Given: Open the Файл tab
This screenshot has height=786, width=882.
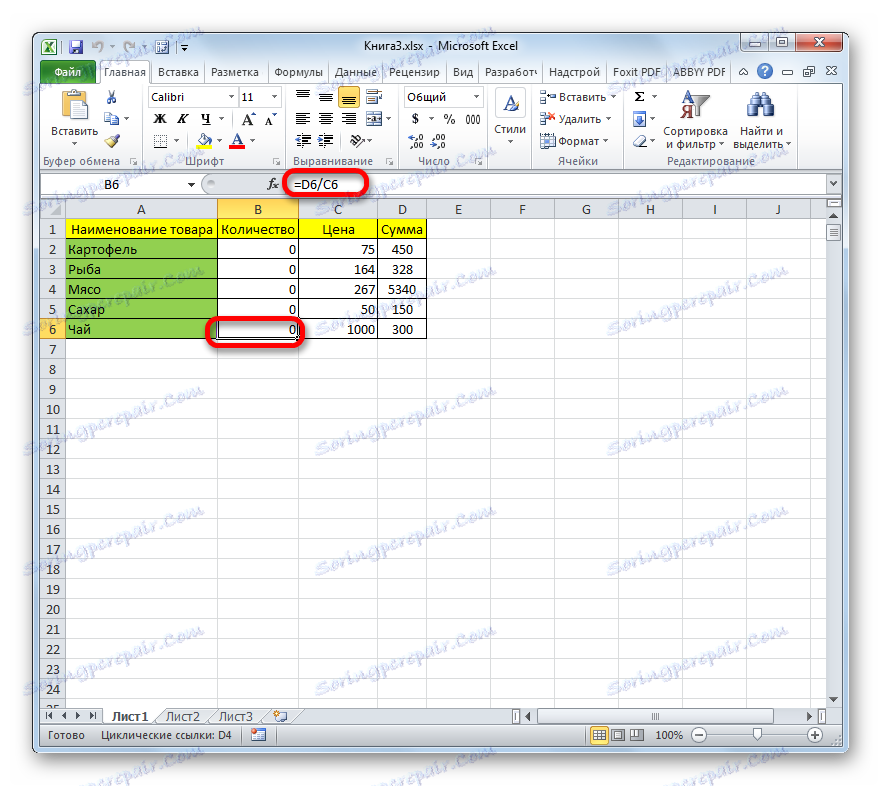Looking at the screenshot, I should [x=68, y=72].
